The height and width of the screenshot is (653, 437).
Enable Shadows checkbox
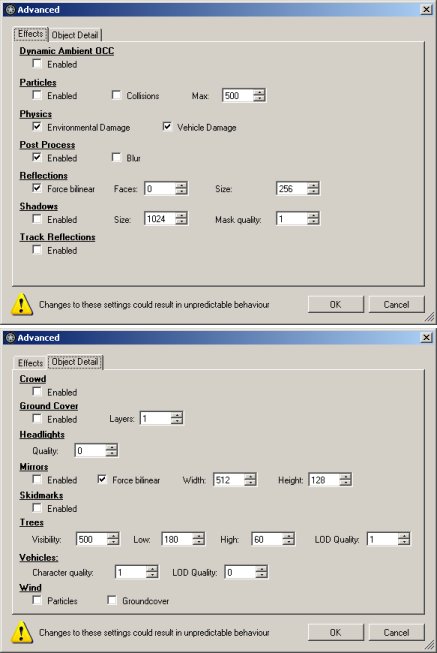click(37, 219)
